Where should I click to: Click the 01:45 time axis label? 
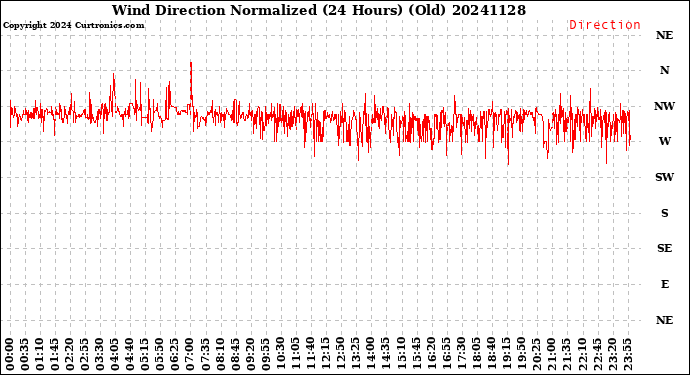tap(55, 355)
